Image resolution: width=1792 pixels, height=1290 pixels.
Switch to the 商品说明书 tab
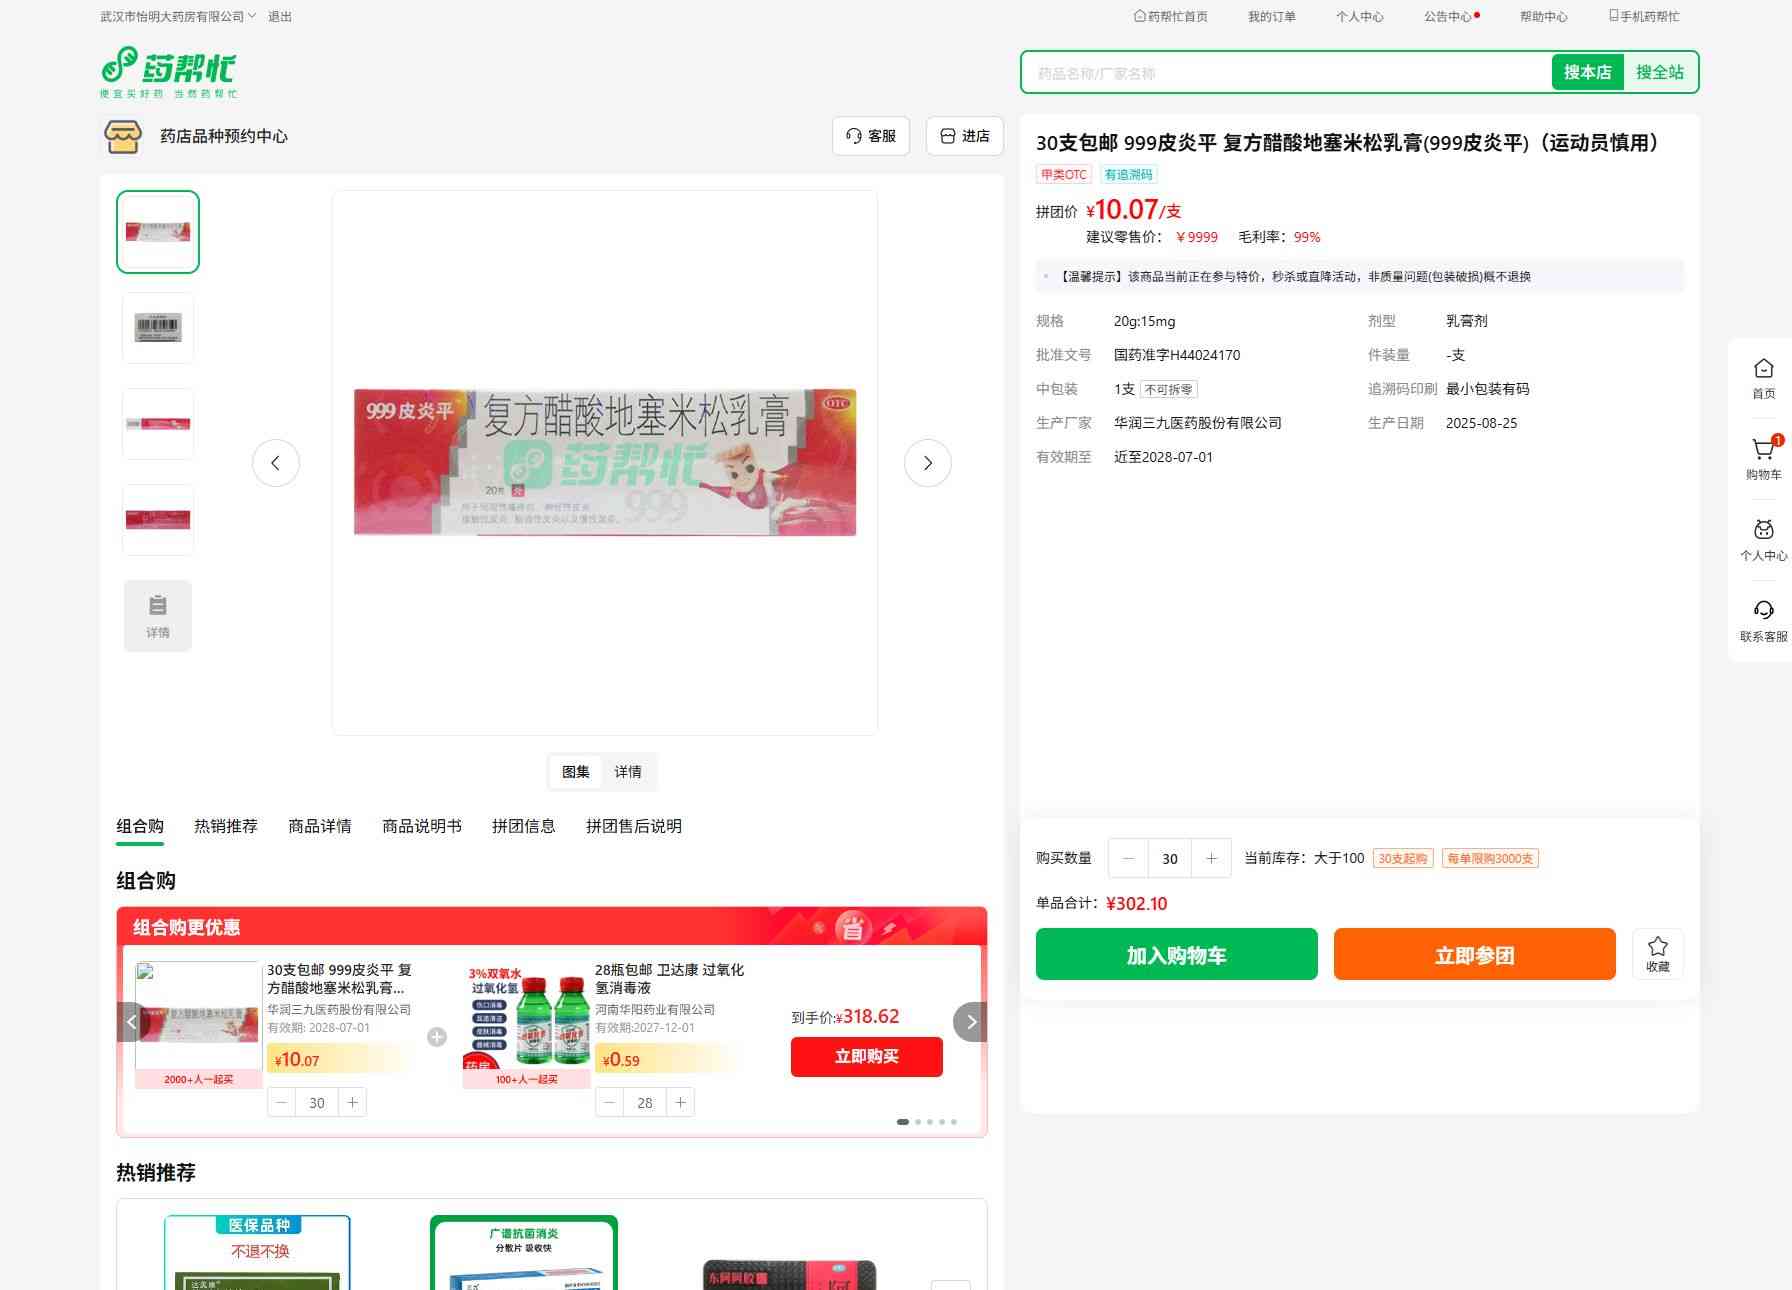(421, 826)
